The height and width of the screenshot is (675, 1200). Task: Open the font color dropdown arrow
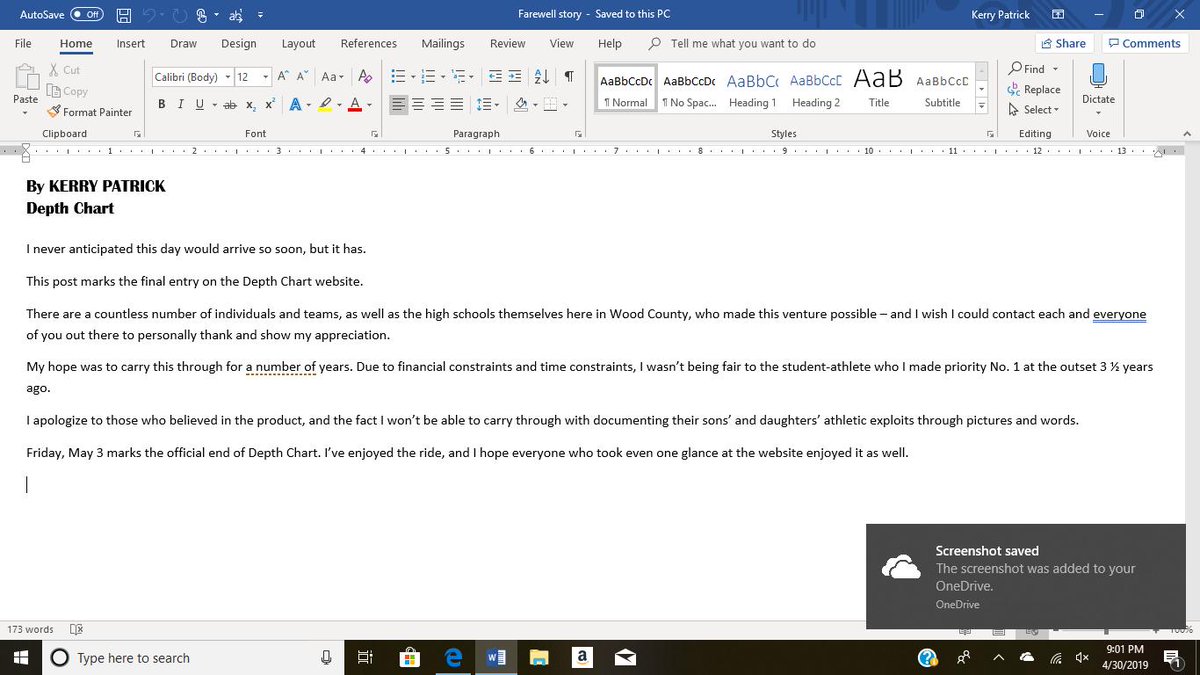(369, 104)
